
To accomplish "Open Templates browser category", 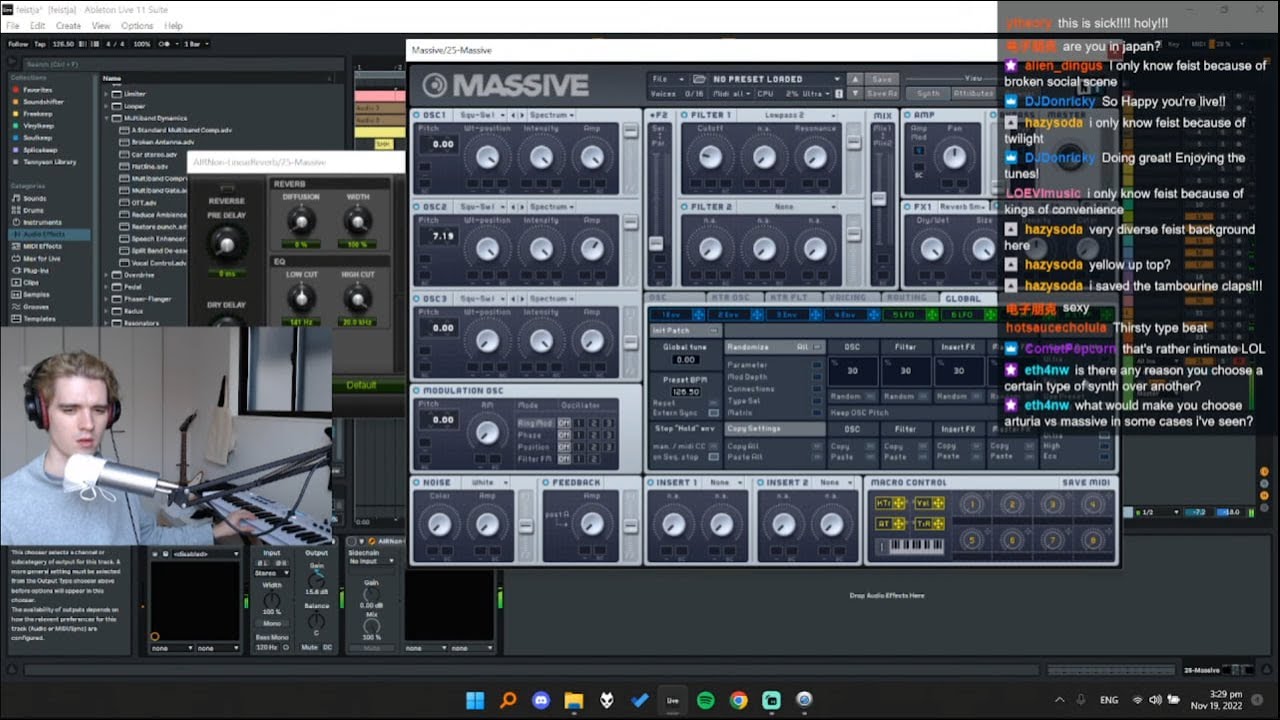I will coord(38,318).
